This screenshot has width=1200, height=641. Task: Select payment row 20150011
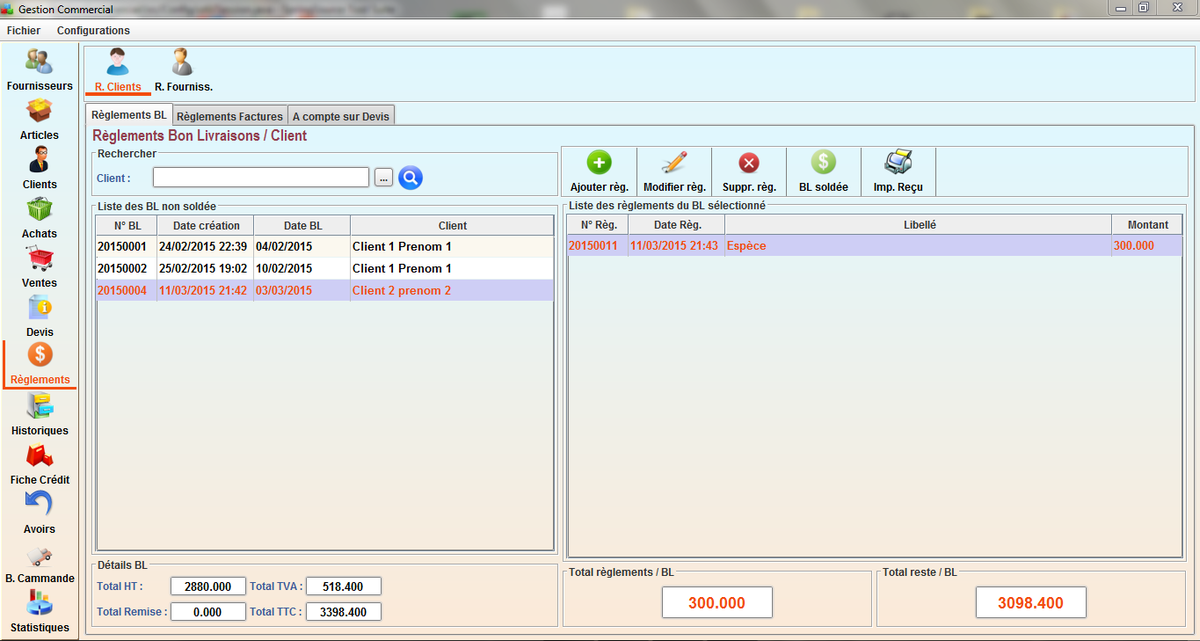[x=875, y=246]
